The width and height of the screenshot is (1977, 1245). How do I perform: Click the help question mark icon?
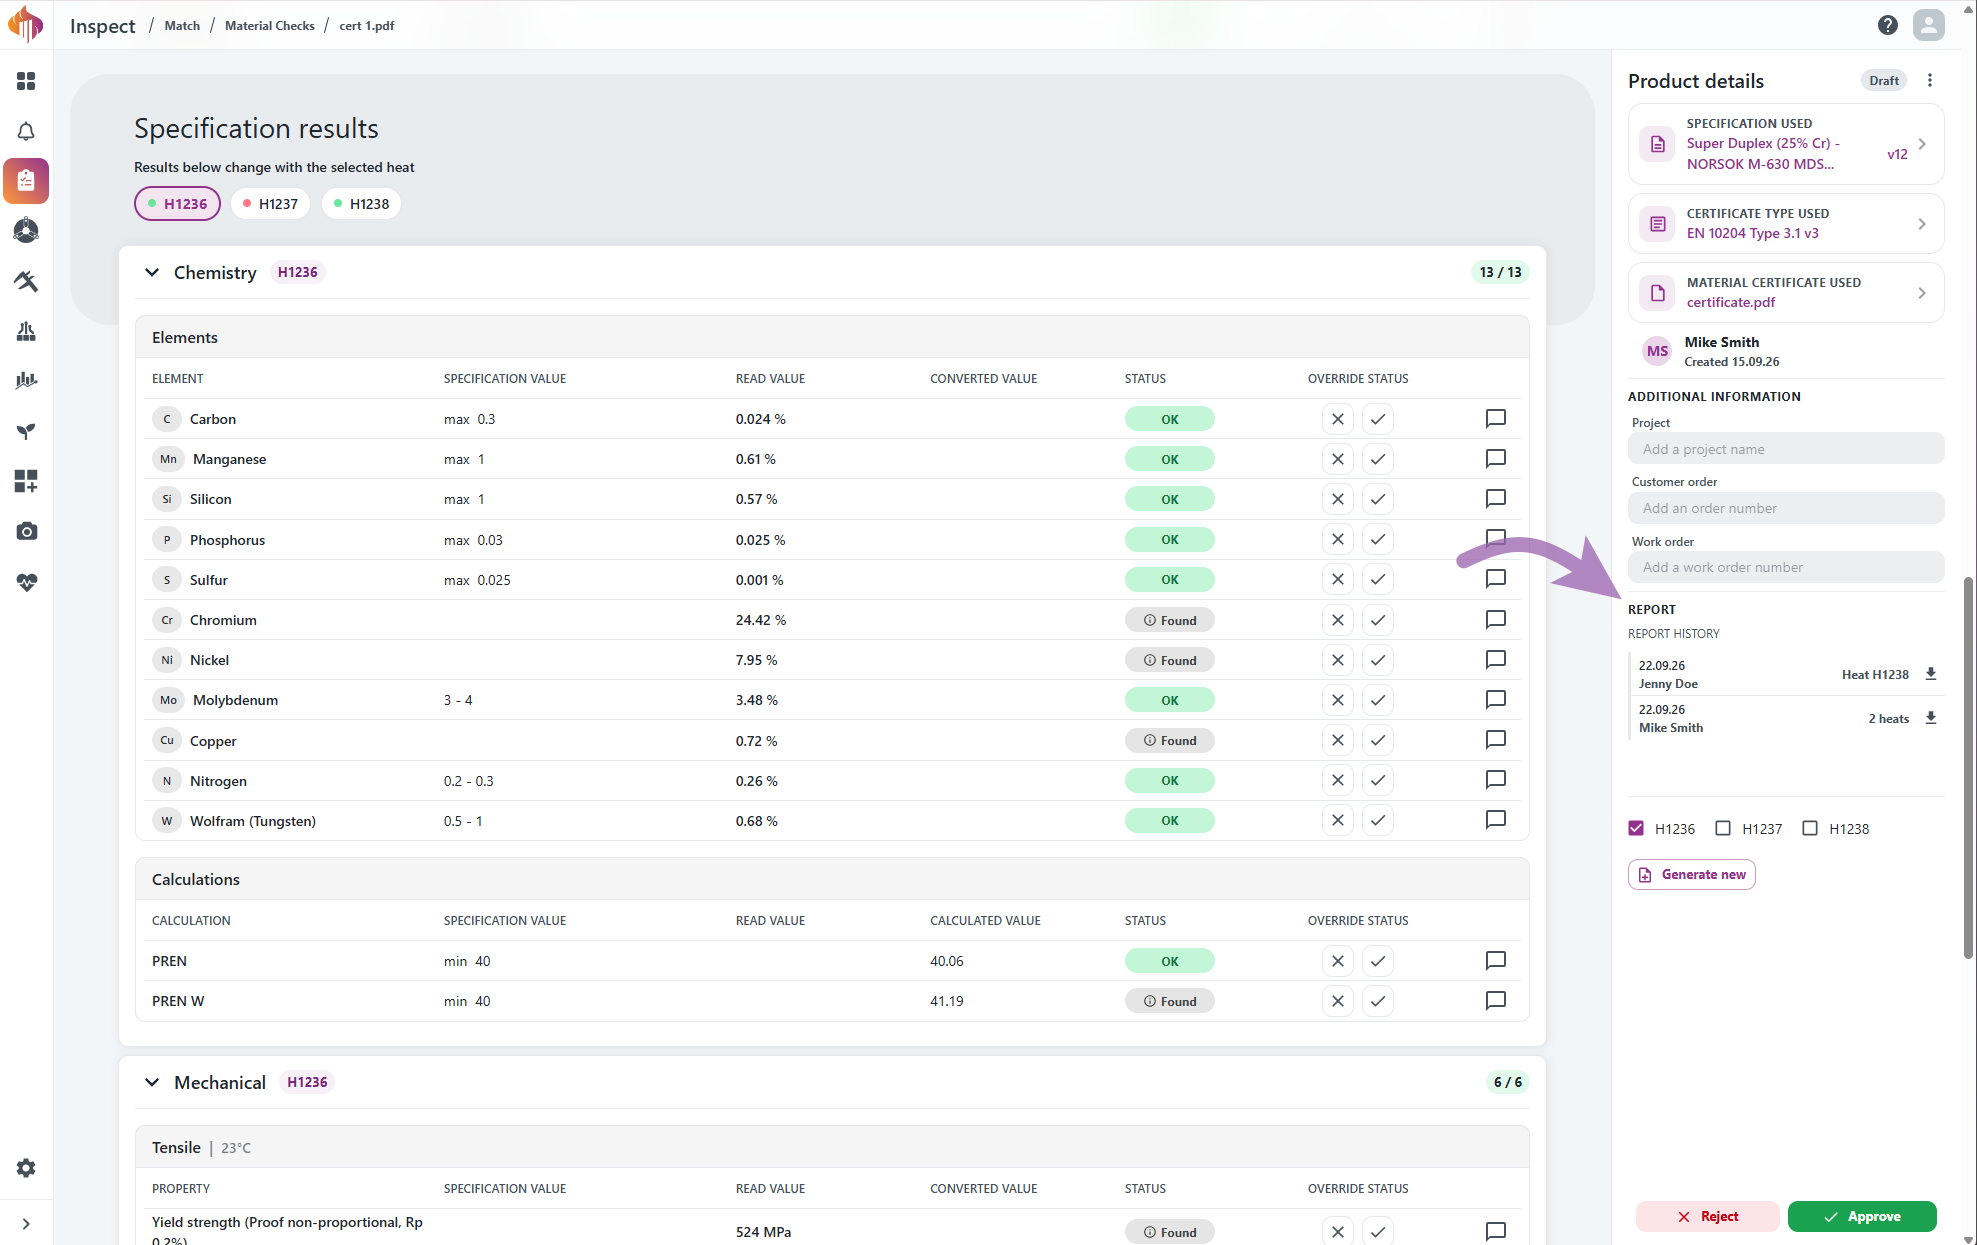pos(1887,25)
